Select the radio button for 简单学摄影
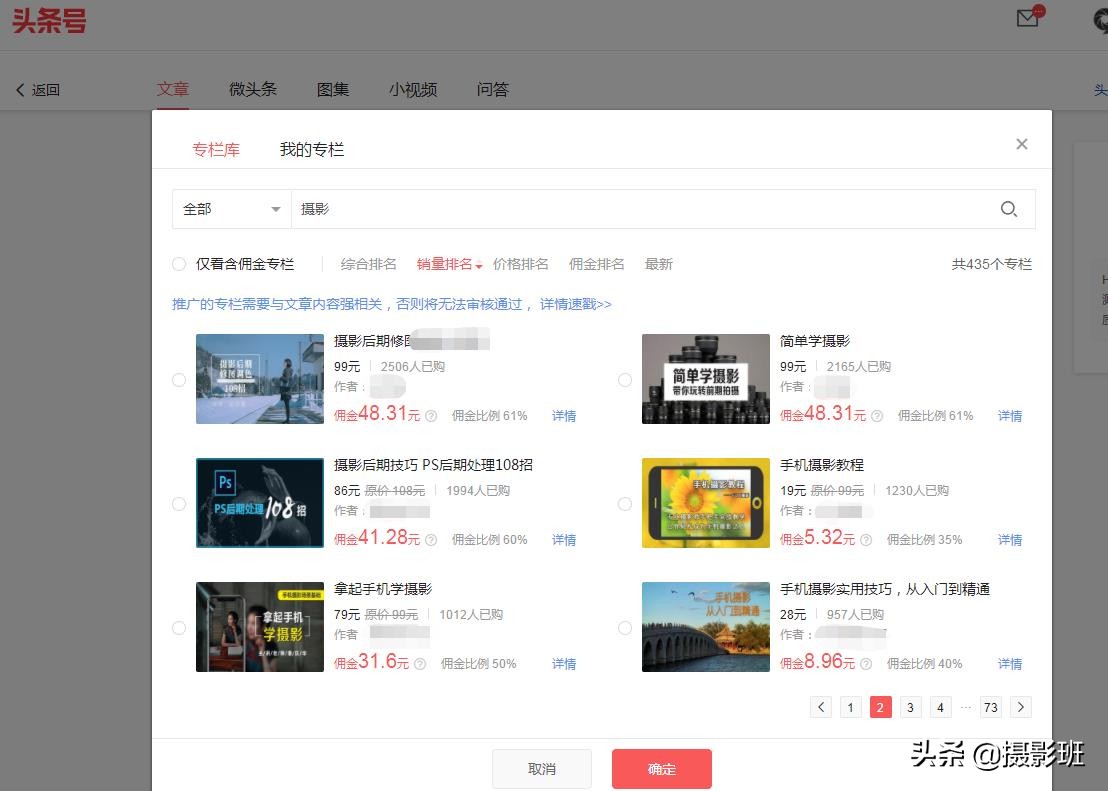The width and height of the screenshot is (1108, 791). click(x=625, y=380)
